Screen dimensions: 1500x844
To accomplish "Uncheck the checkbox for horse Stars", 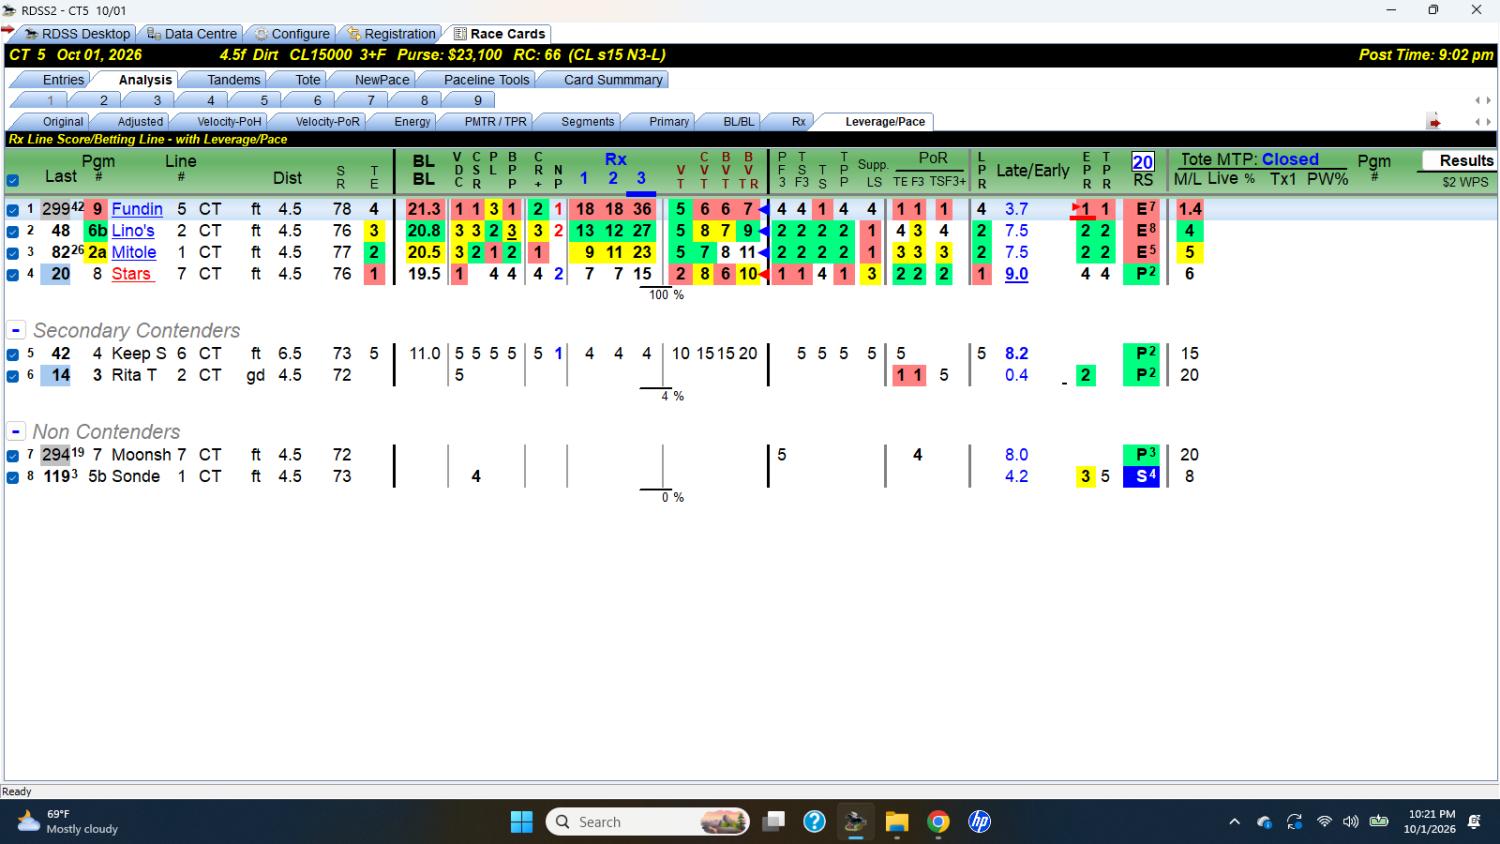I will pyautogui.click(x=13, y=274).
